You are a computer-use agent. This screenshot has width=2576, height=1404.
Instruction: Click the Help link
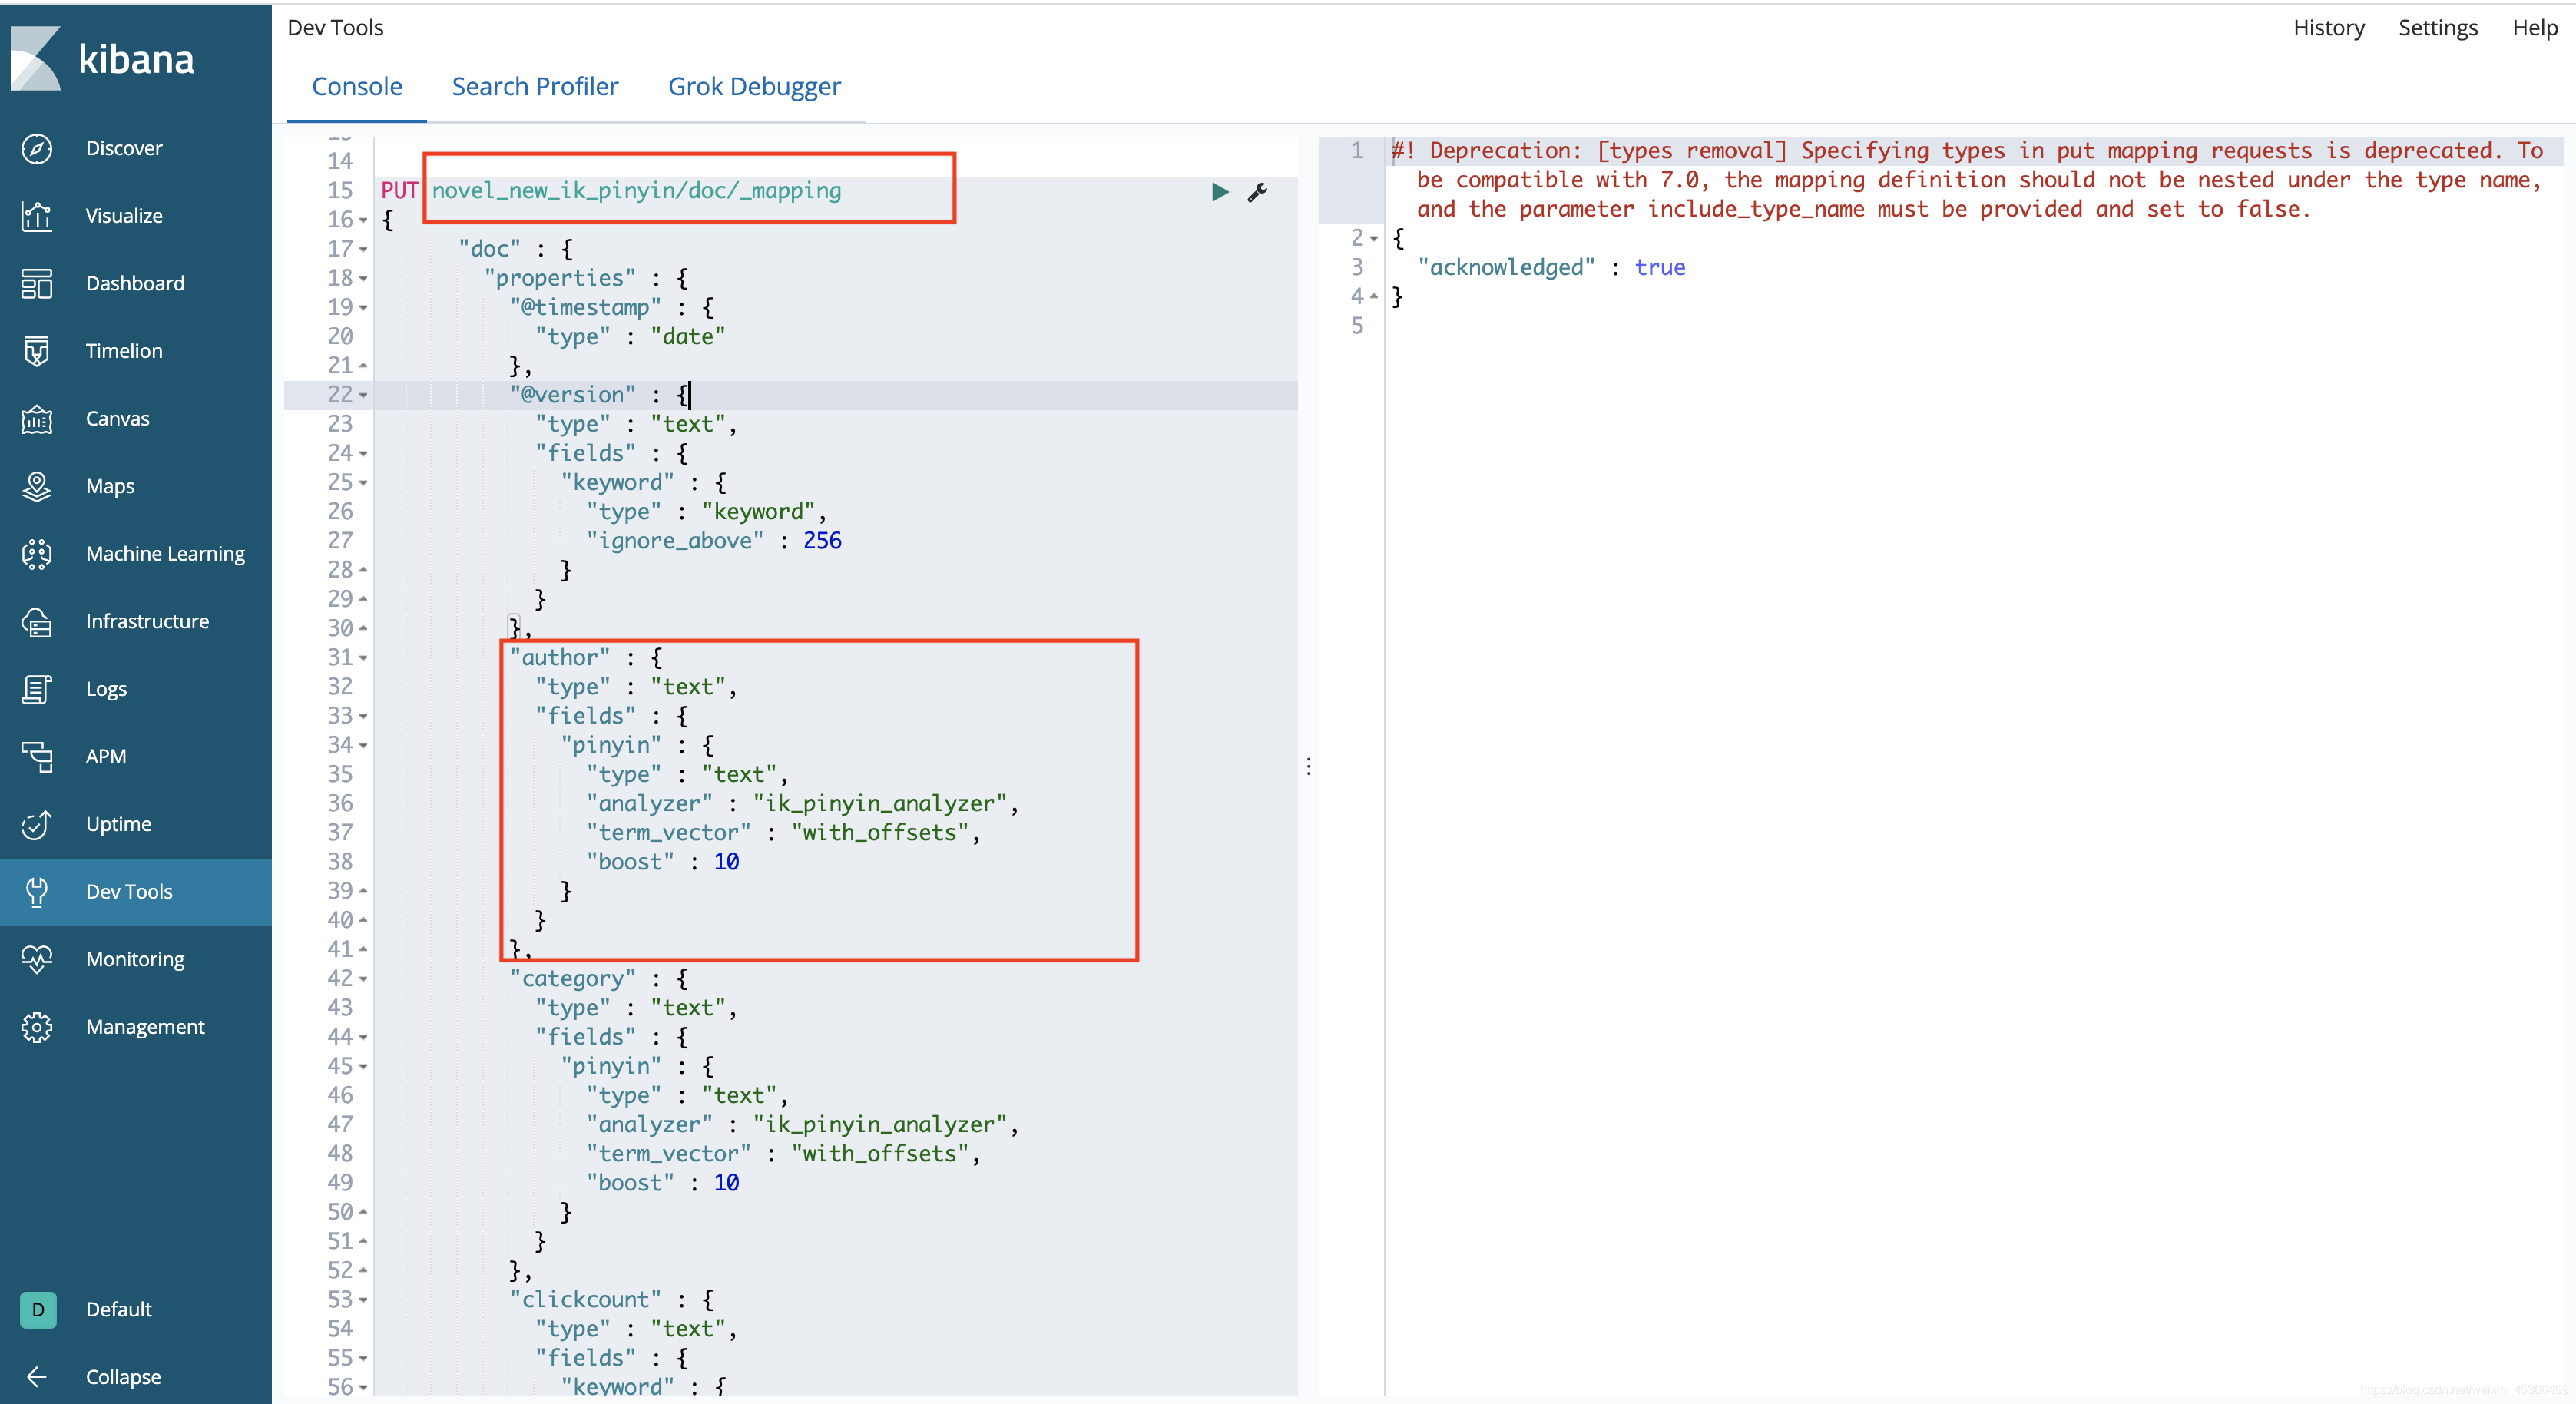[2534, 28]
